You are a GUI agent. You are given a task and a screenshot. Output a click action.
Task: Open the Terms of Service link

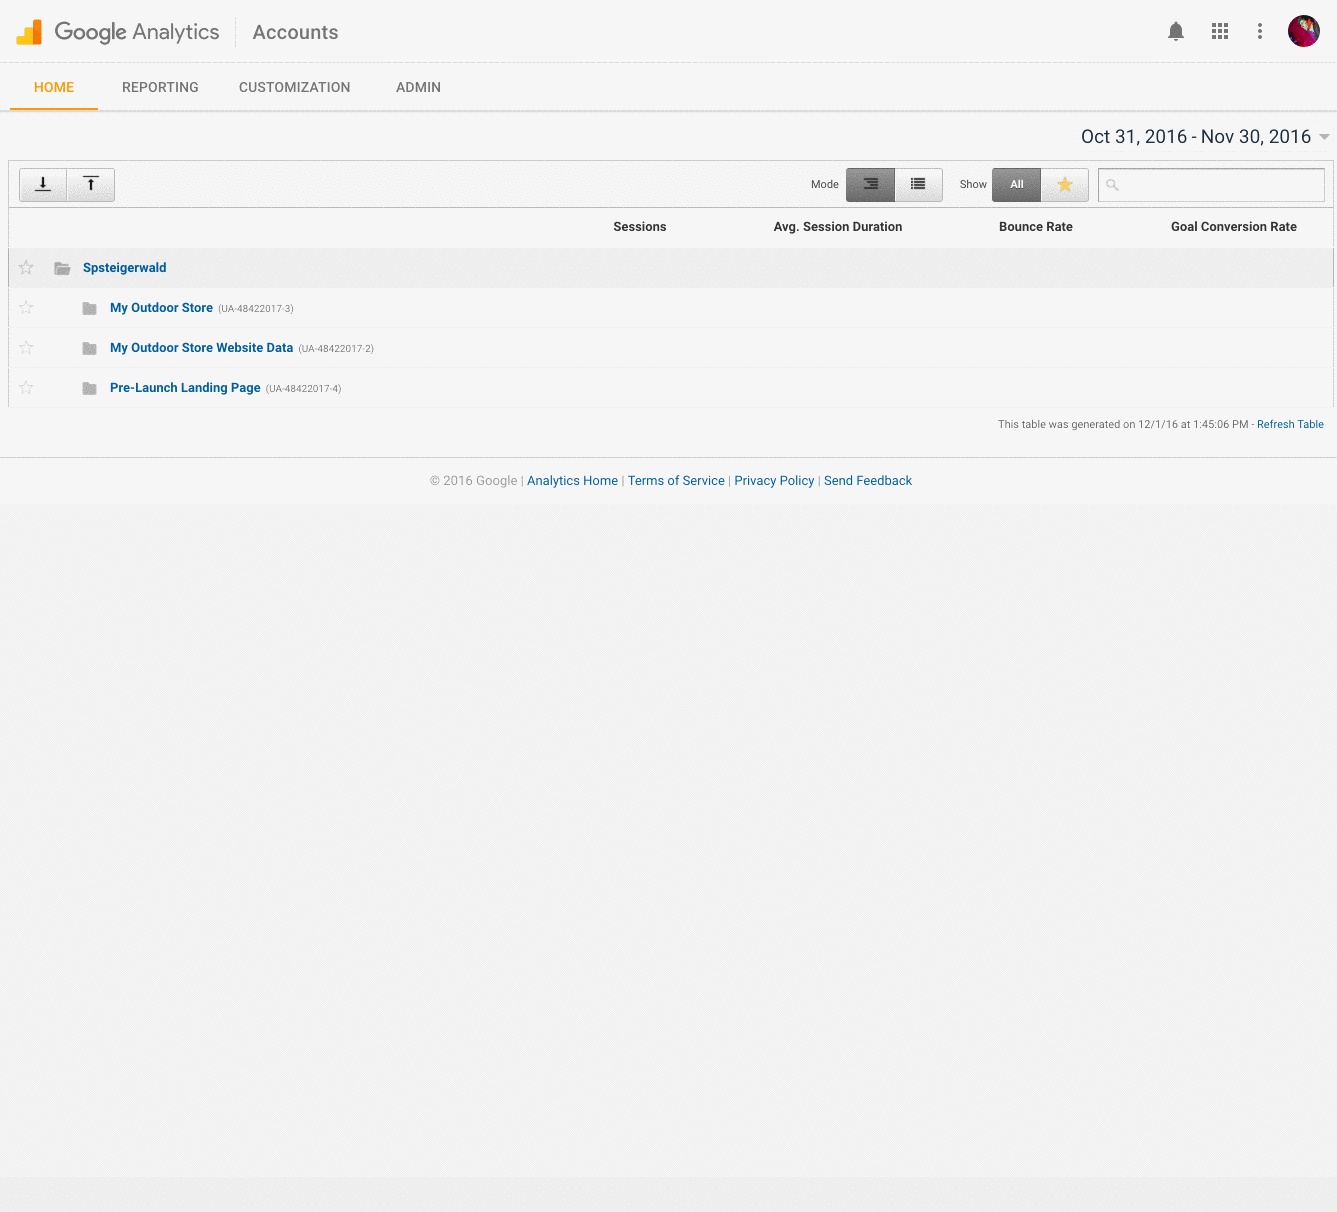676,481
